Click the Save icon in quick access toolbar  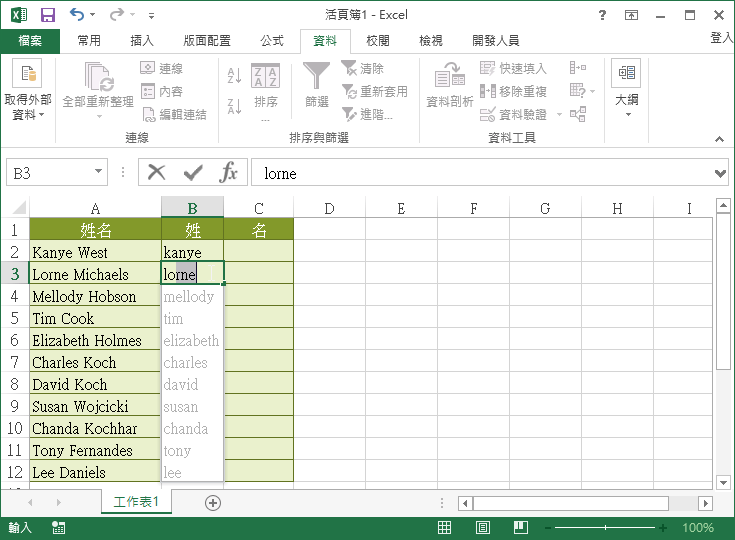[x=47, y=15]
